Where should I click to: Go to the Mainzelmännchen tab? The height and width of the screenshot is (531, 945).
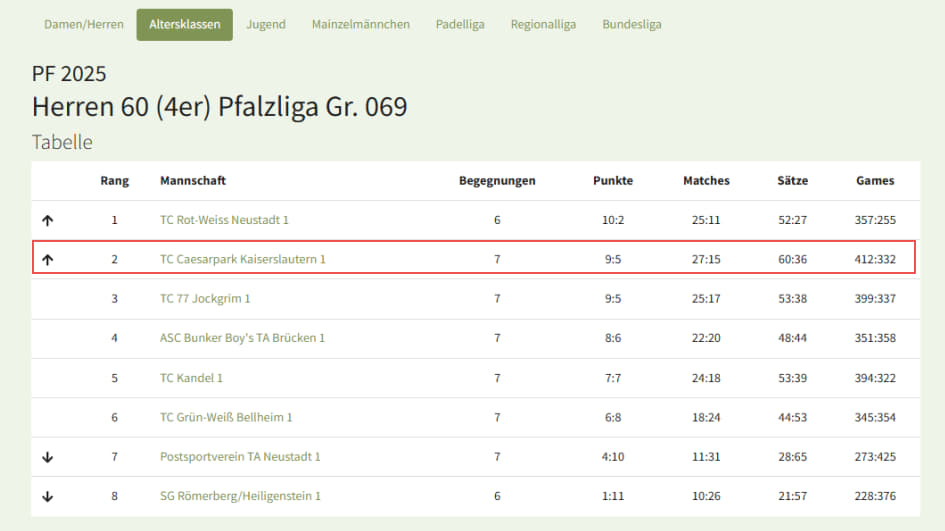pos(360,25)
